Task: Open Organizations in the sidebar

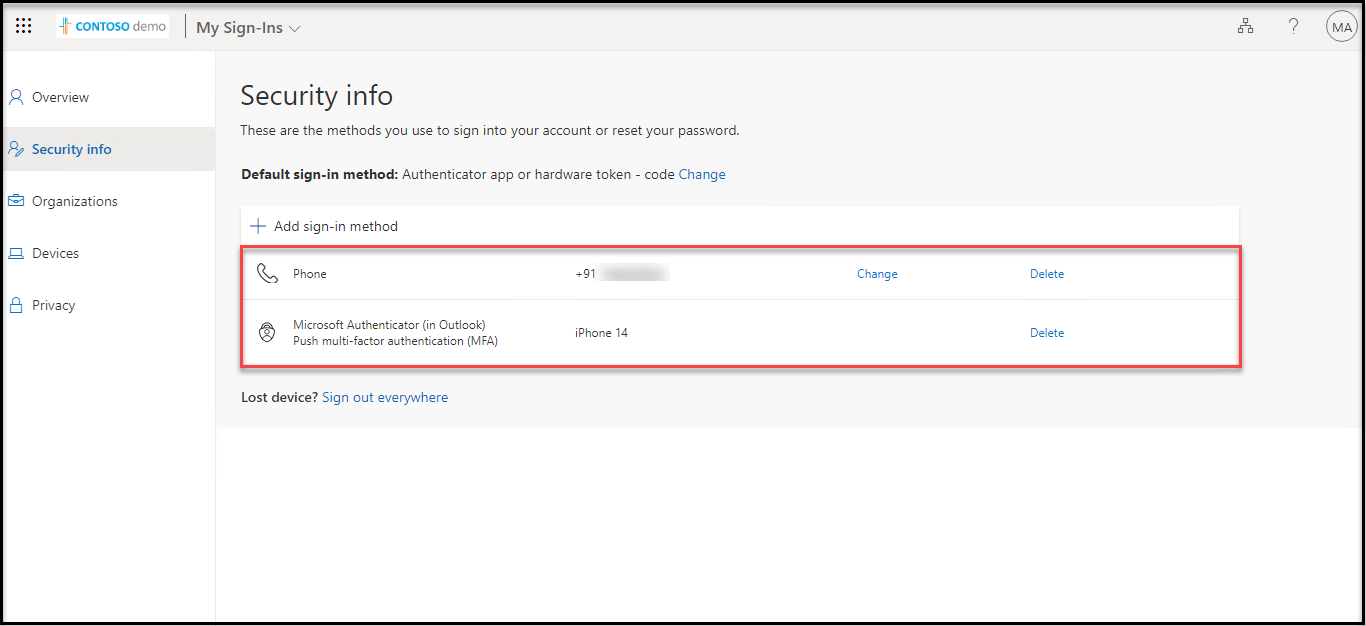Action: 74,201
